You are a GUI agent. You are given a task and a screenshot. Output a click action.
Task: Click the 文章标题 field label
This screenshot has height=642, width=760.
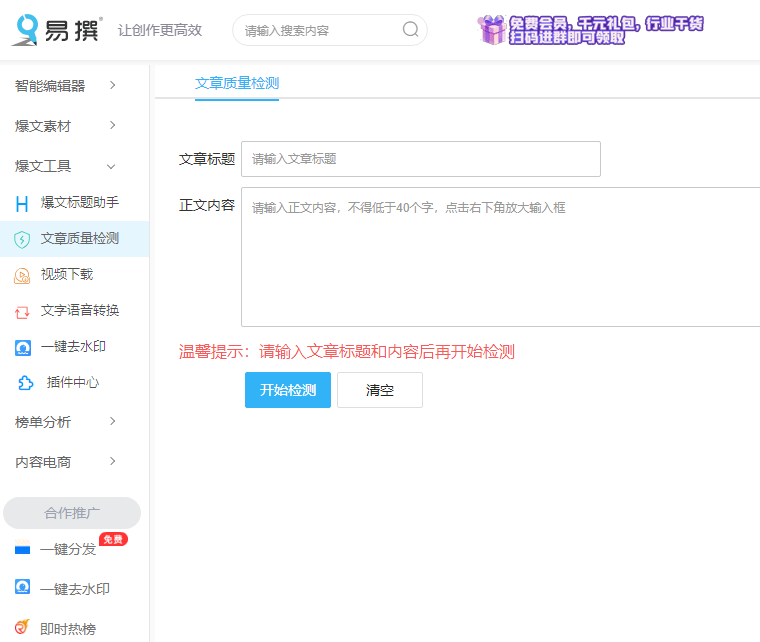[x=207, y=159]
